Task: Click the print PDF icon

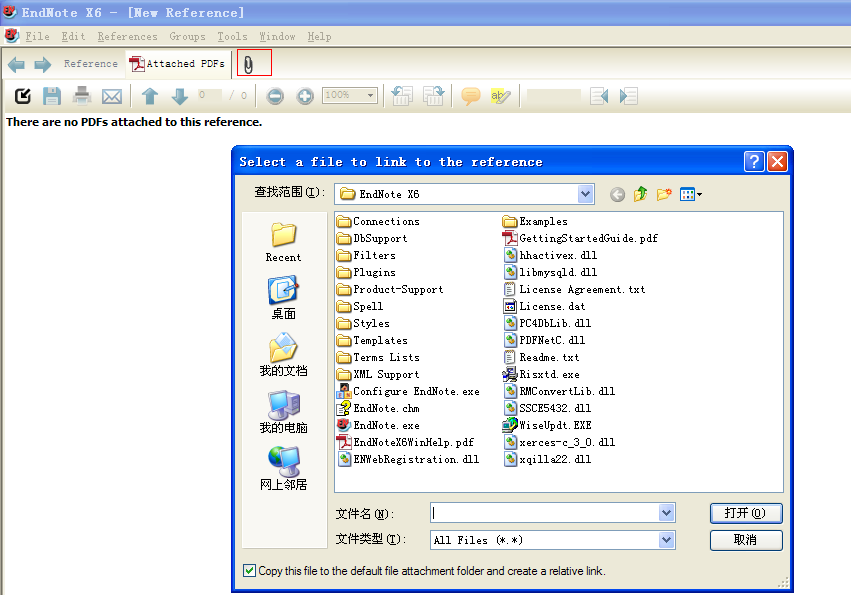Action: point(82,96)
